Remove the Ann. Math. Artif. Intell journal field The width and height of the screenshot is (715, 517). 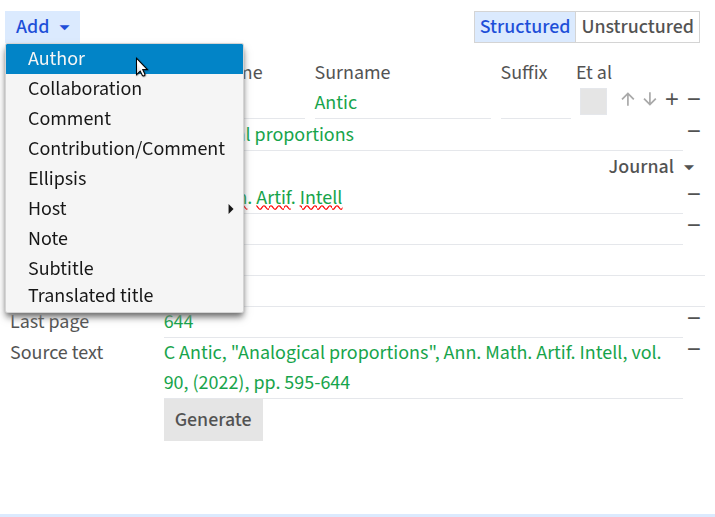tap(694, 194)
